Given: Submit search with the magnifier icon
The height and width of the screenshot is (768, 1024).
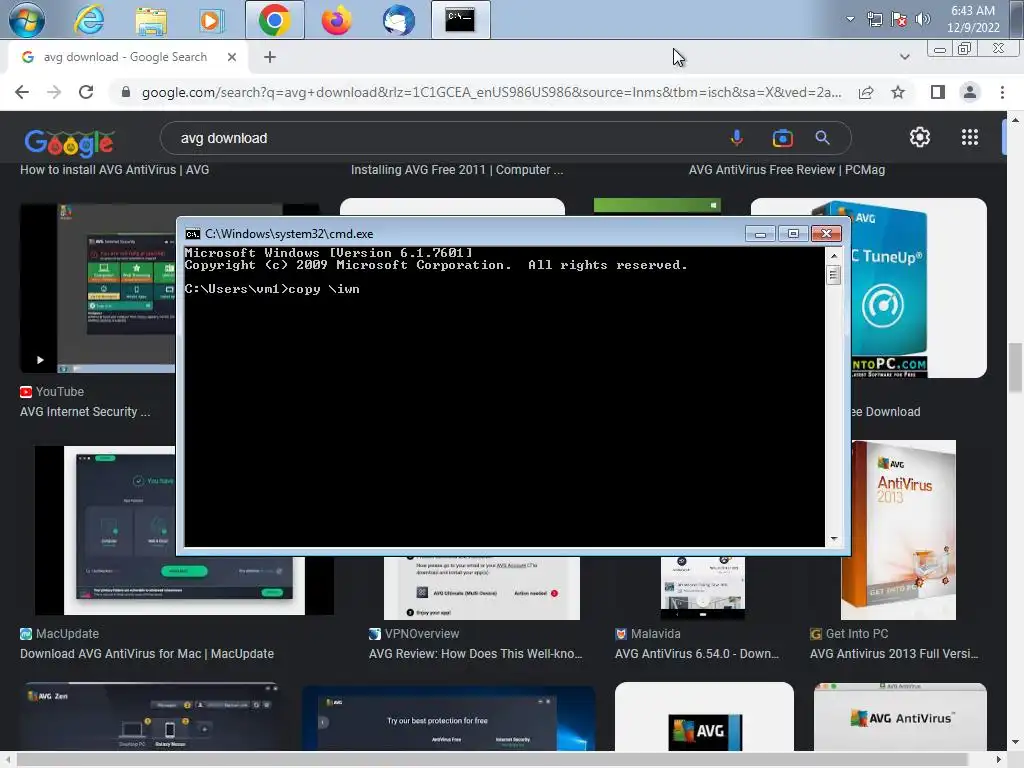Looking at the screenshot, I should click(822, 138).
